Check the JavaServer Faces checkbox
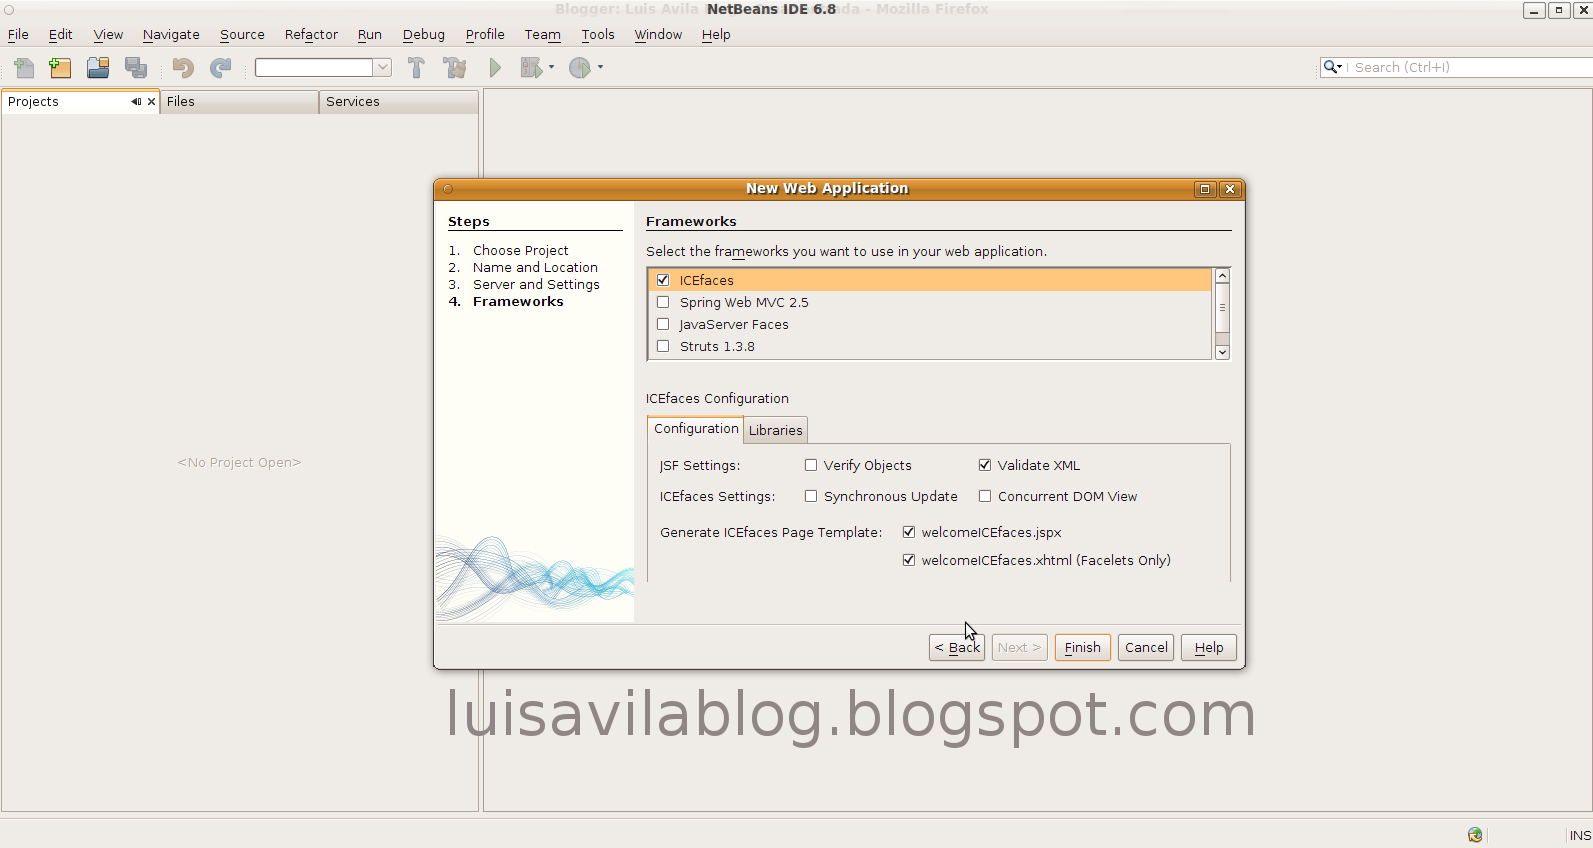 click(x=663, y=324)
